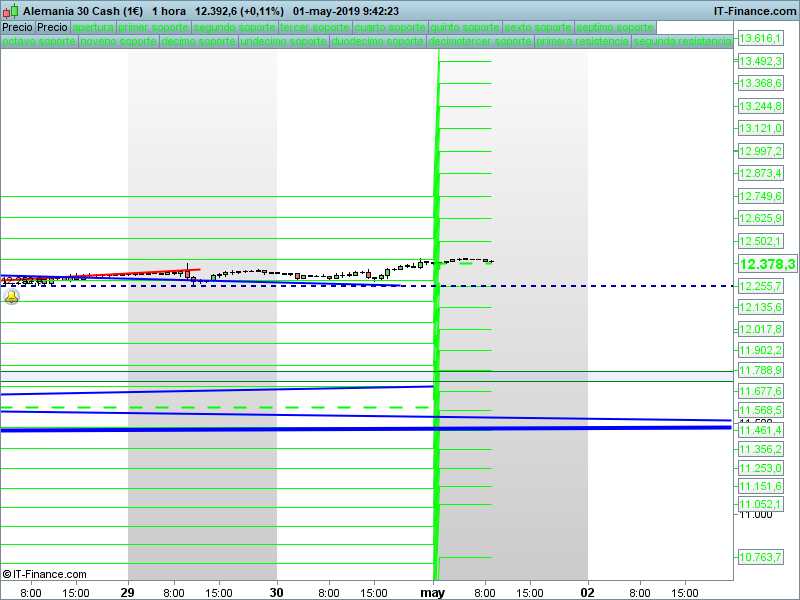
Task: Click the alert bell icon on the chart
Action: click(x=12, y=297)
